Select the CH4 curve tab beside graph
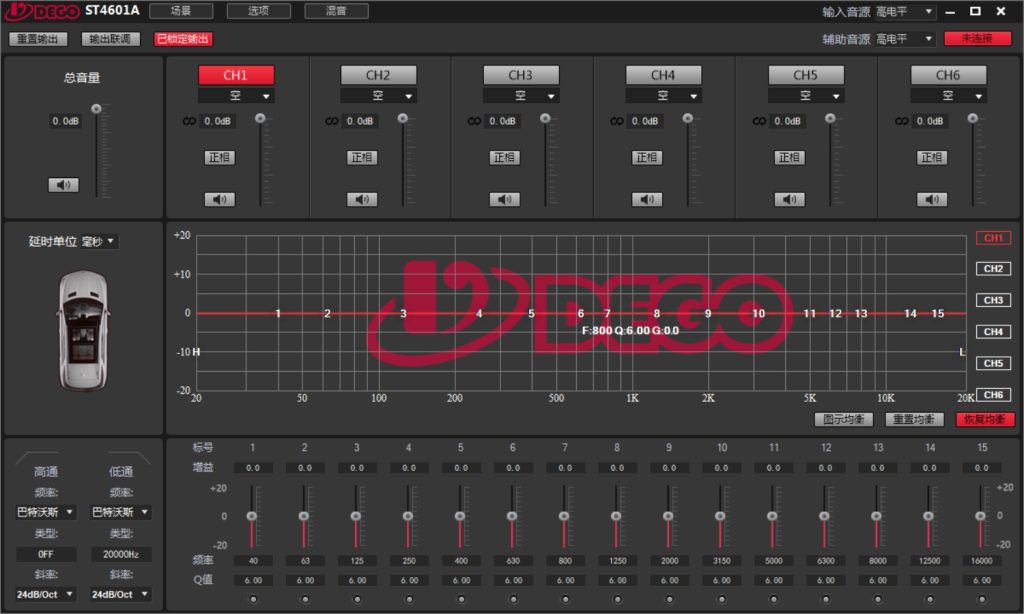The image size is (1024, 614). coord(993,332)
